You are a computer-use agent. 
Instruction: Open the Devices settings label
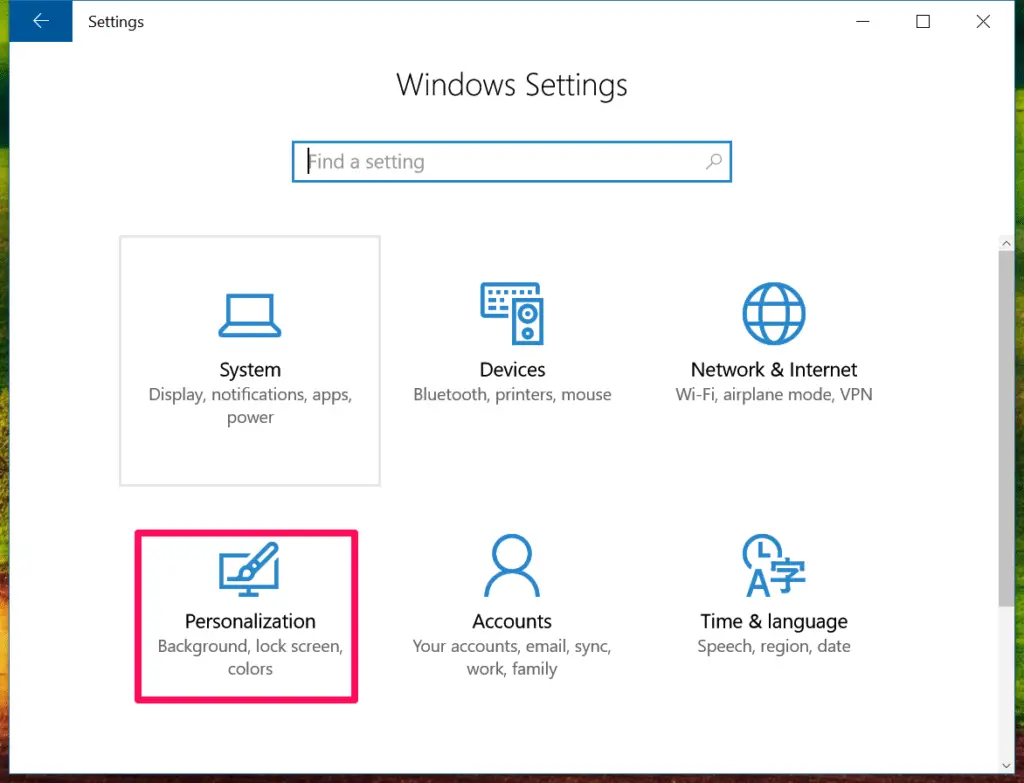point(512,370)
